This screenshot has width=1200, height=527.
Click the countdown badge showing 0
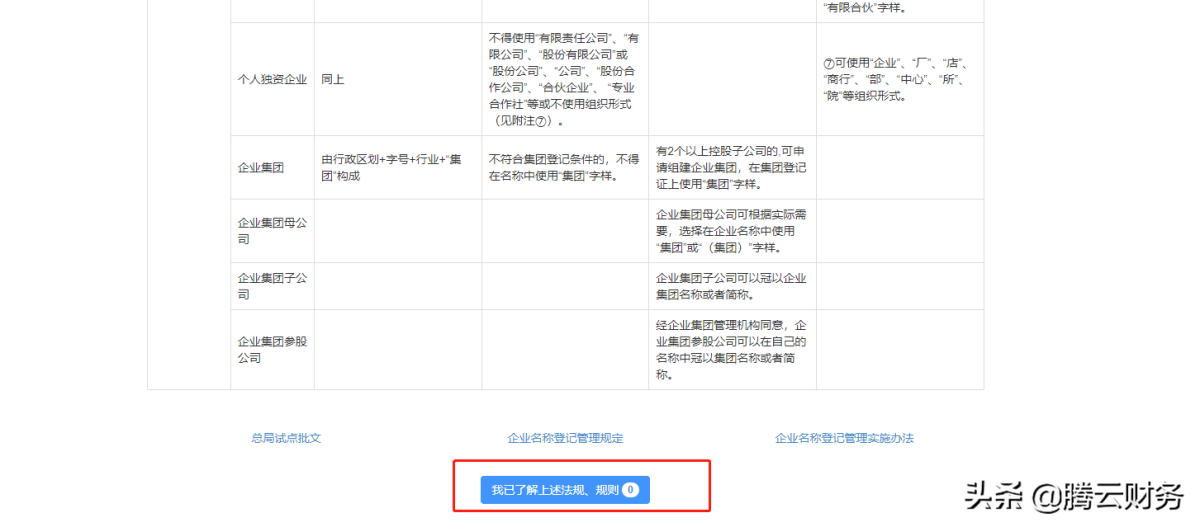pyautogui.click(x=630, y=490)
